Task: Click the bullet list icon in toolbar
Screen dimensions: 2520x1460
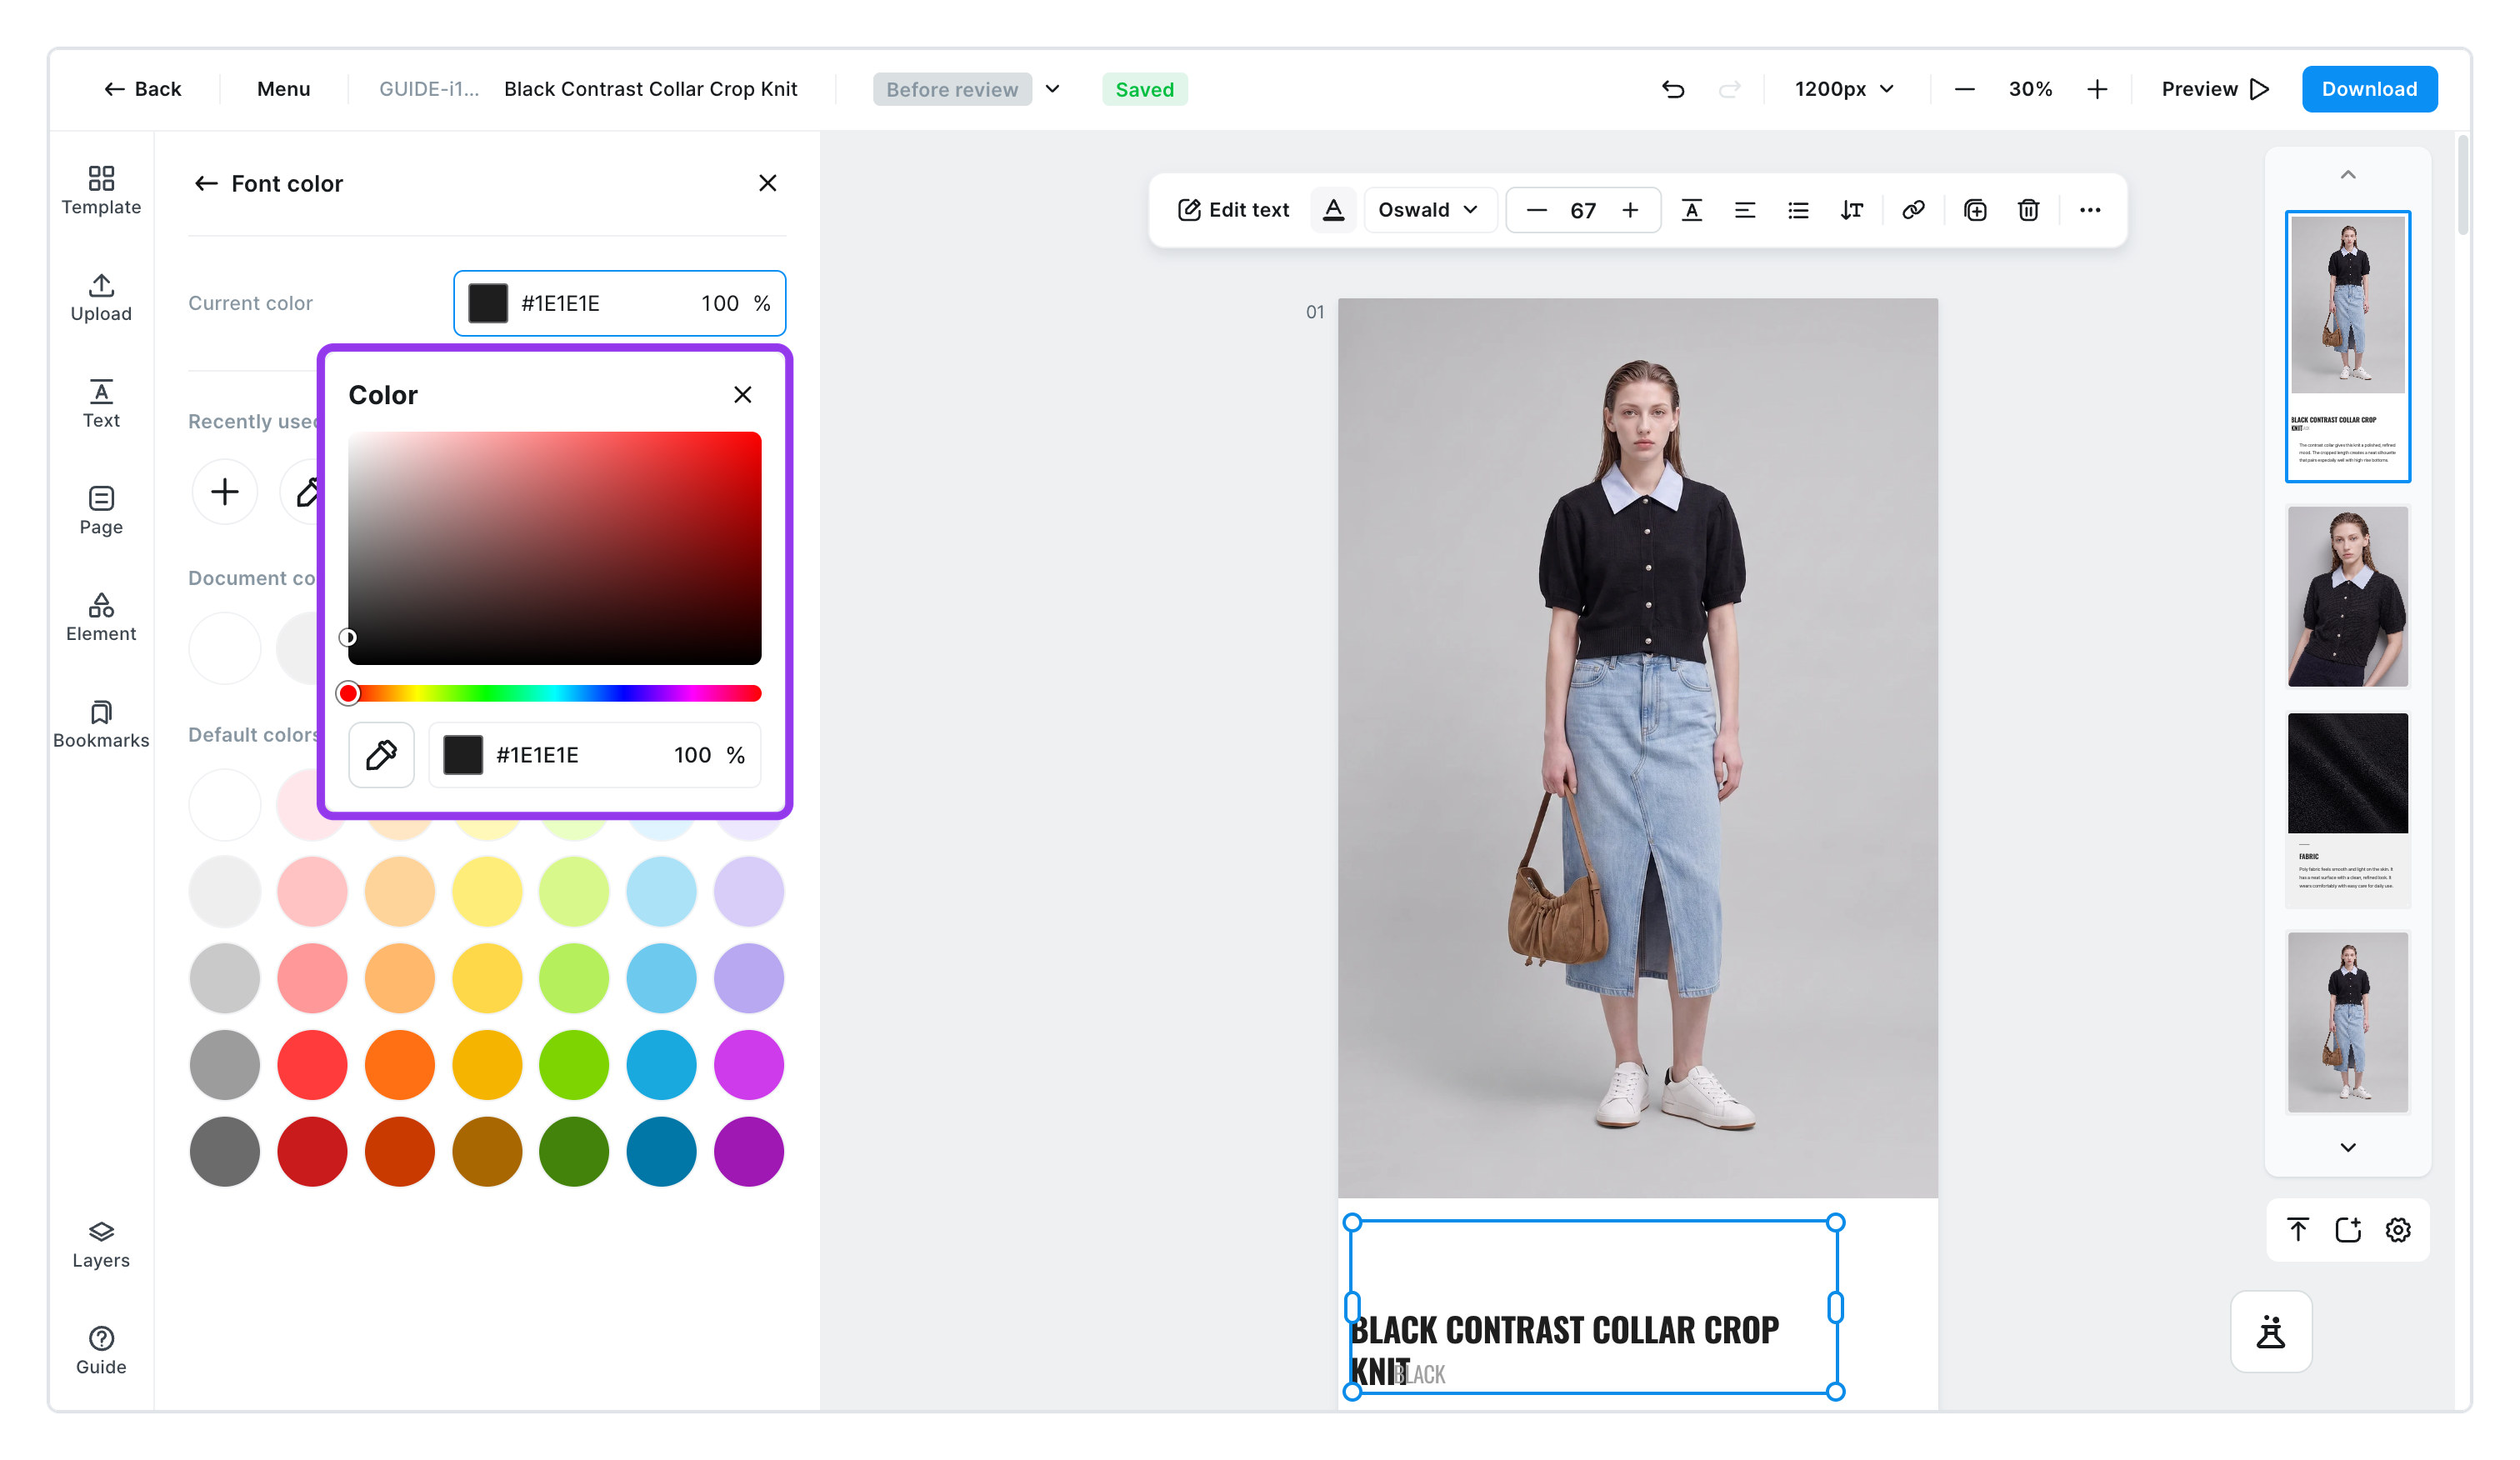Action: 1798,210
